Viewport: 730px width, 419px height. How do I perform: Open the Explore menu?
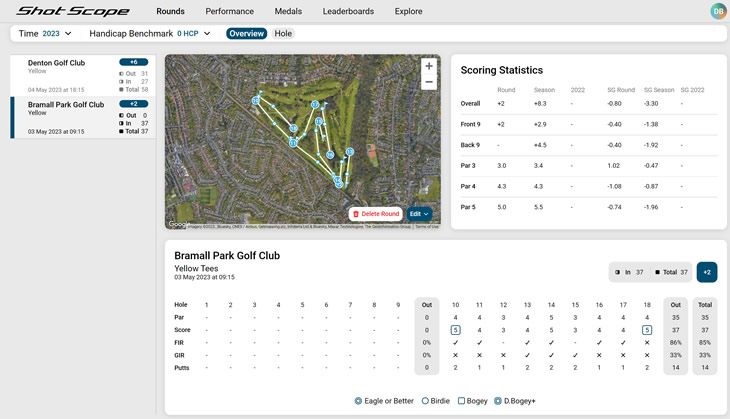click(408, 11)
